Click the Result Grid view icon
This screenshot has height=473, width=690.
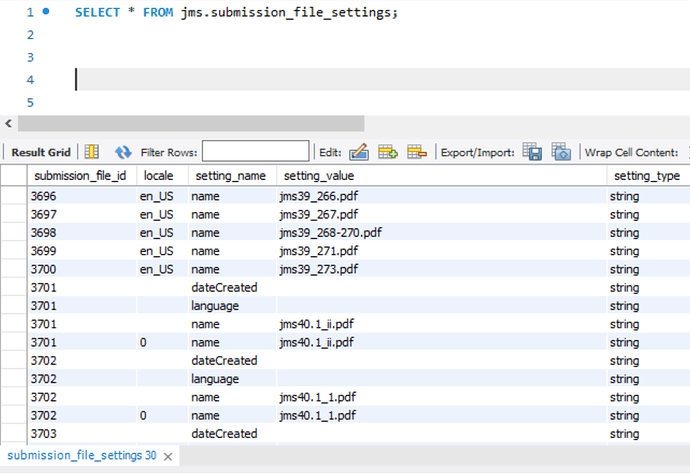tap(92, 152)
